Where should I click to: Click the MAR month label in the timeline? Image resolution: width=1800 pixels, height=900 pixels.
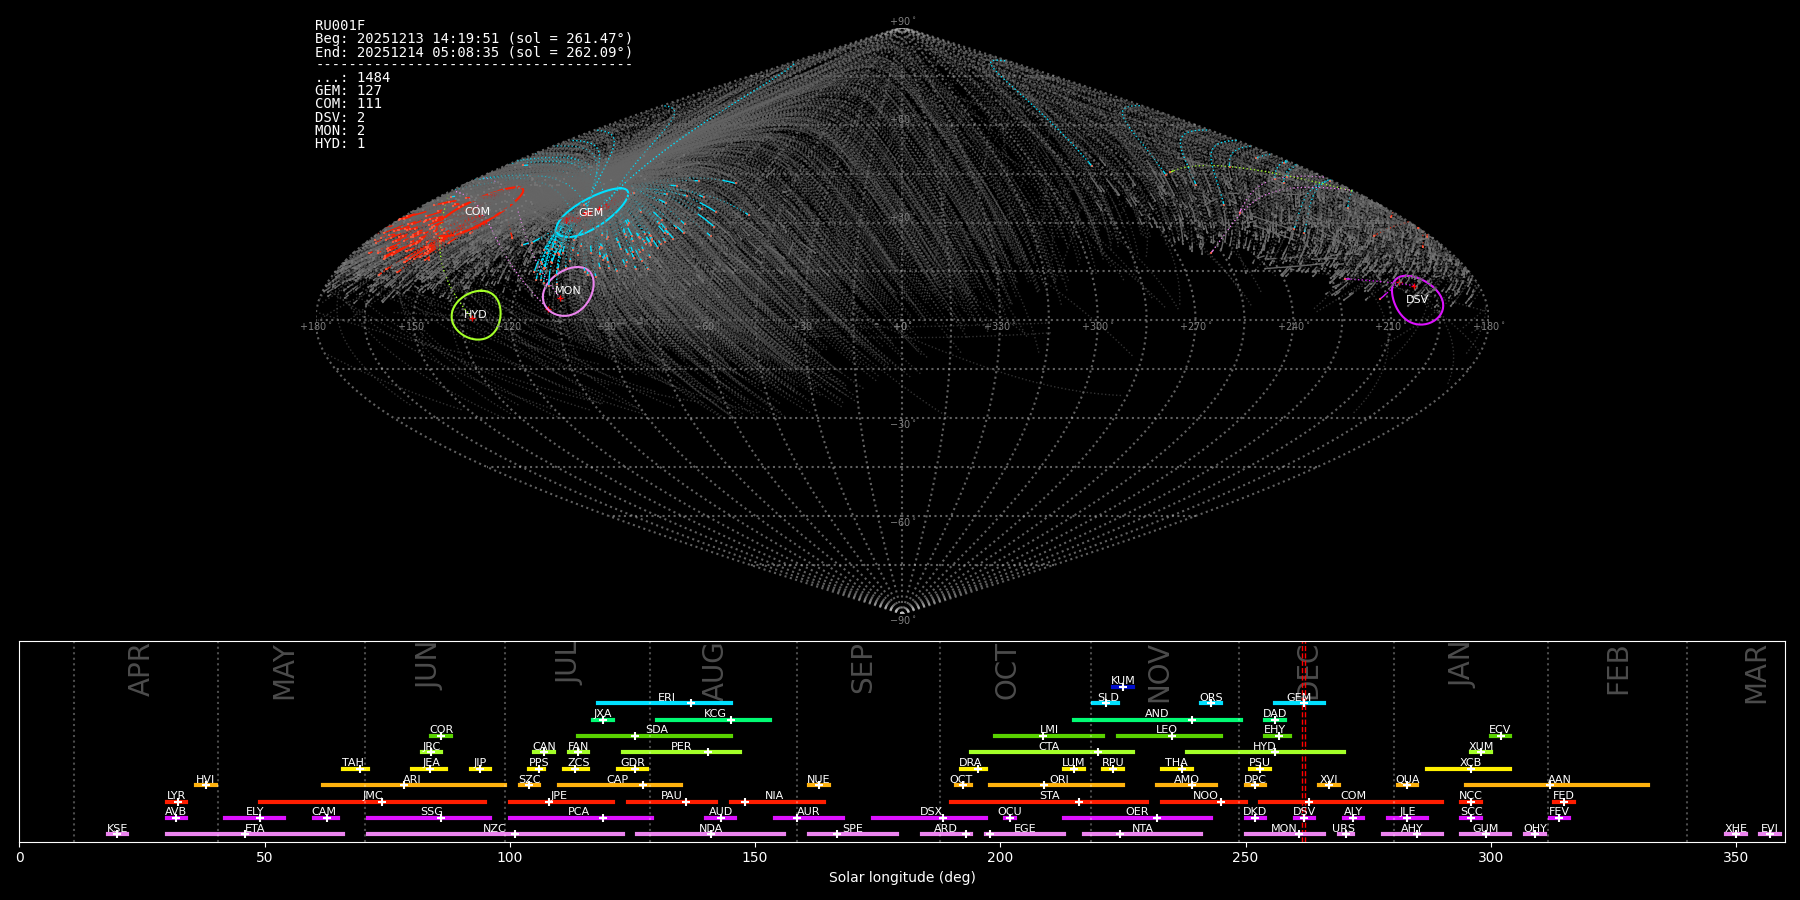click(1756, 675)
